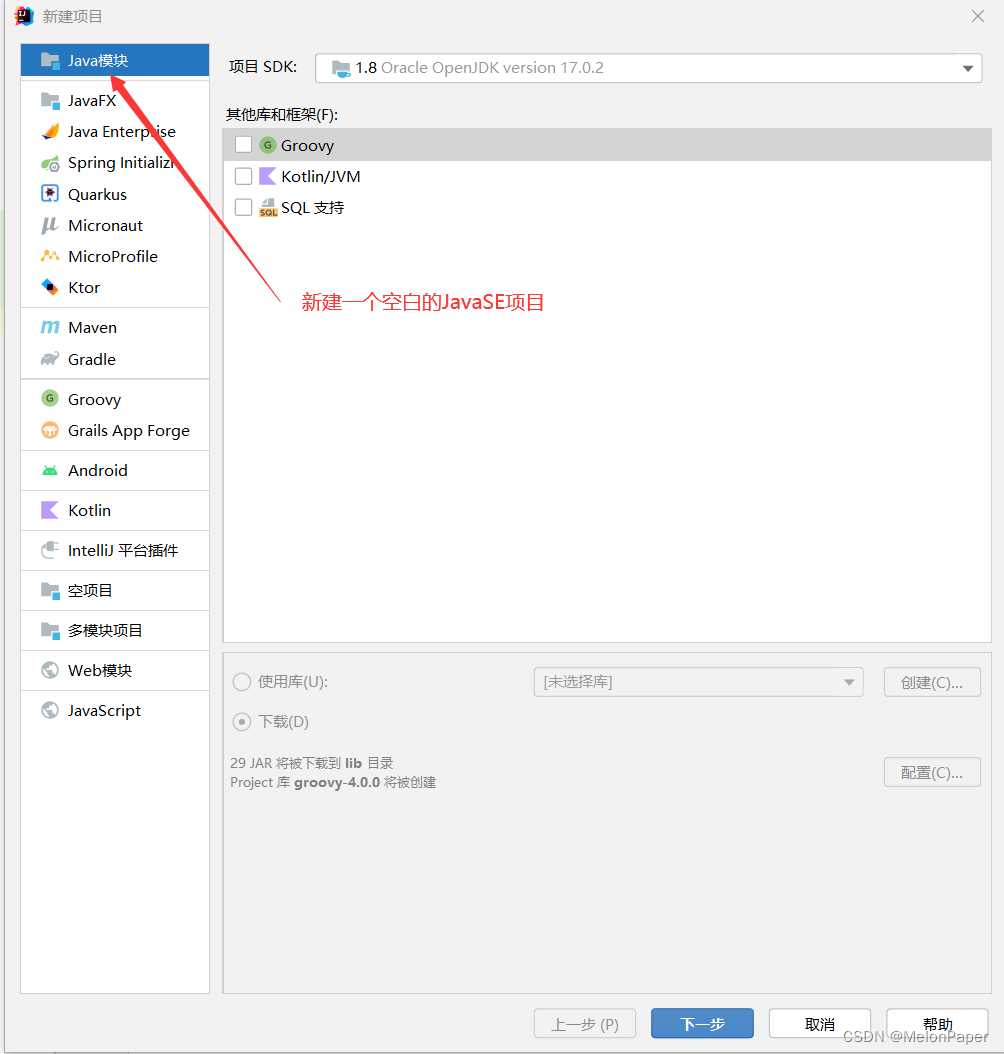The image size is (1004, 1054).
Task: Click the Kotlin icon in the sidebar
Action: (x=50, y=510)
